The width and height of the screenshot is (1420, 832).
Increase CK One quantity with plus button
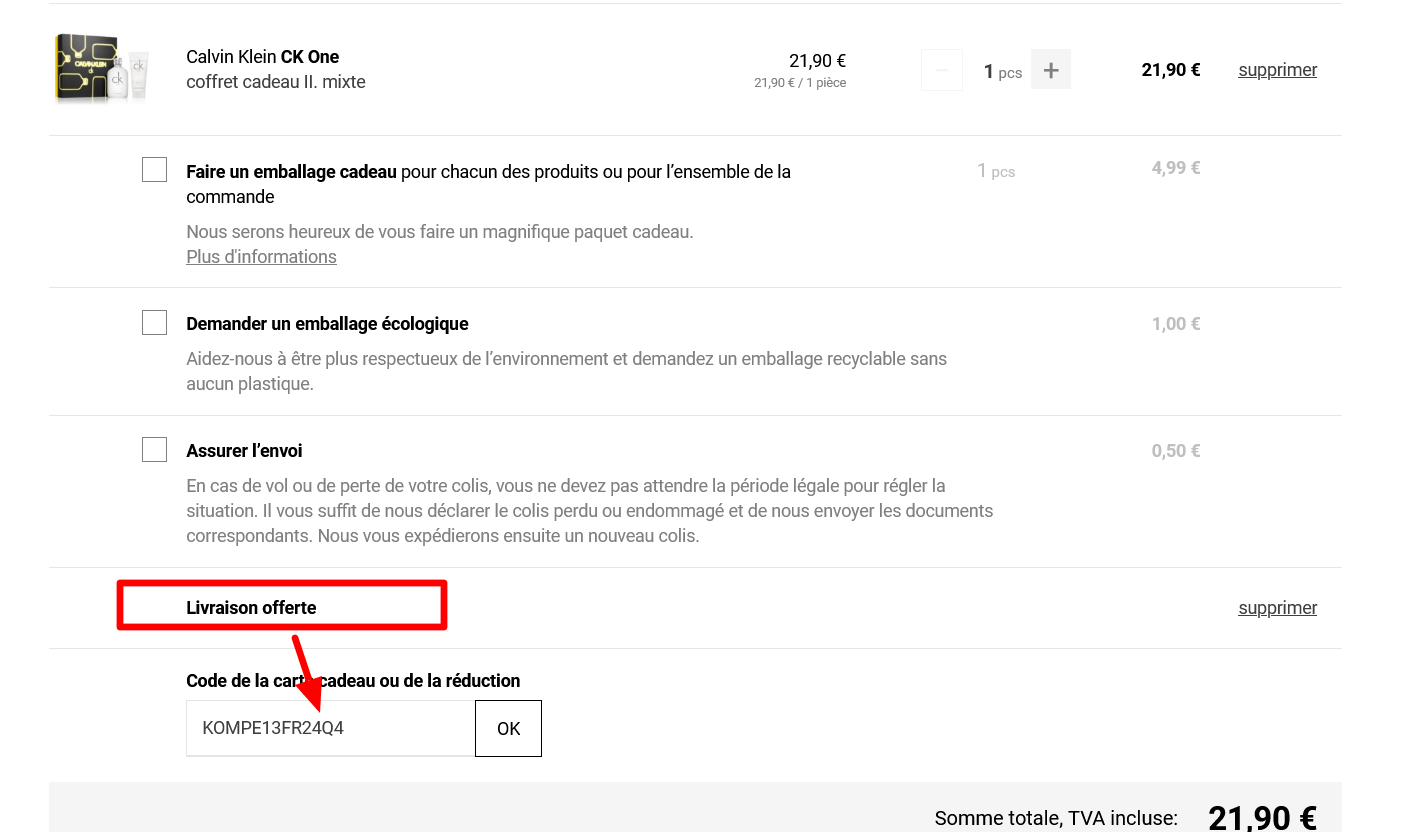click(x=1050, y=70)
